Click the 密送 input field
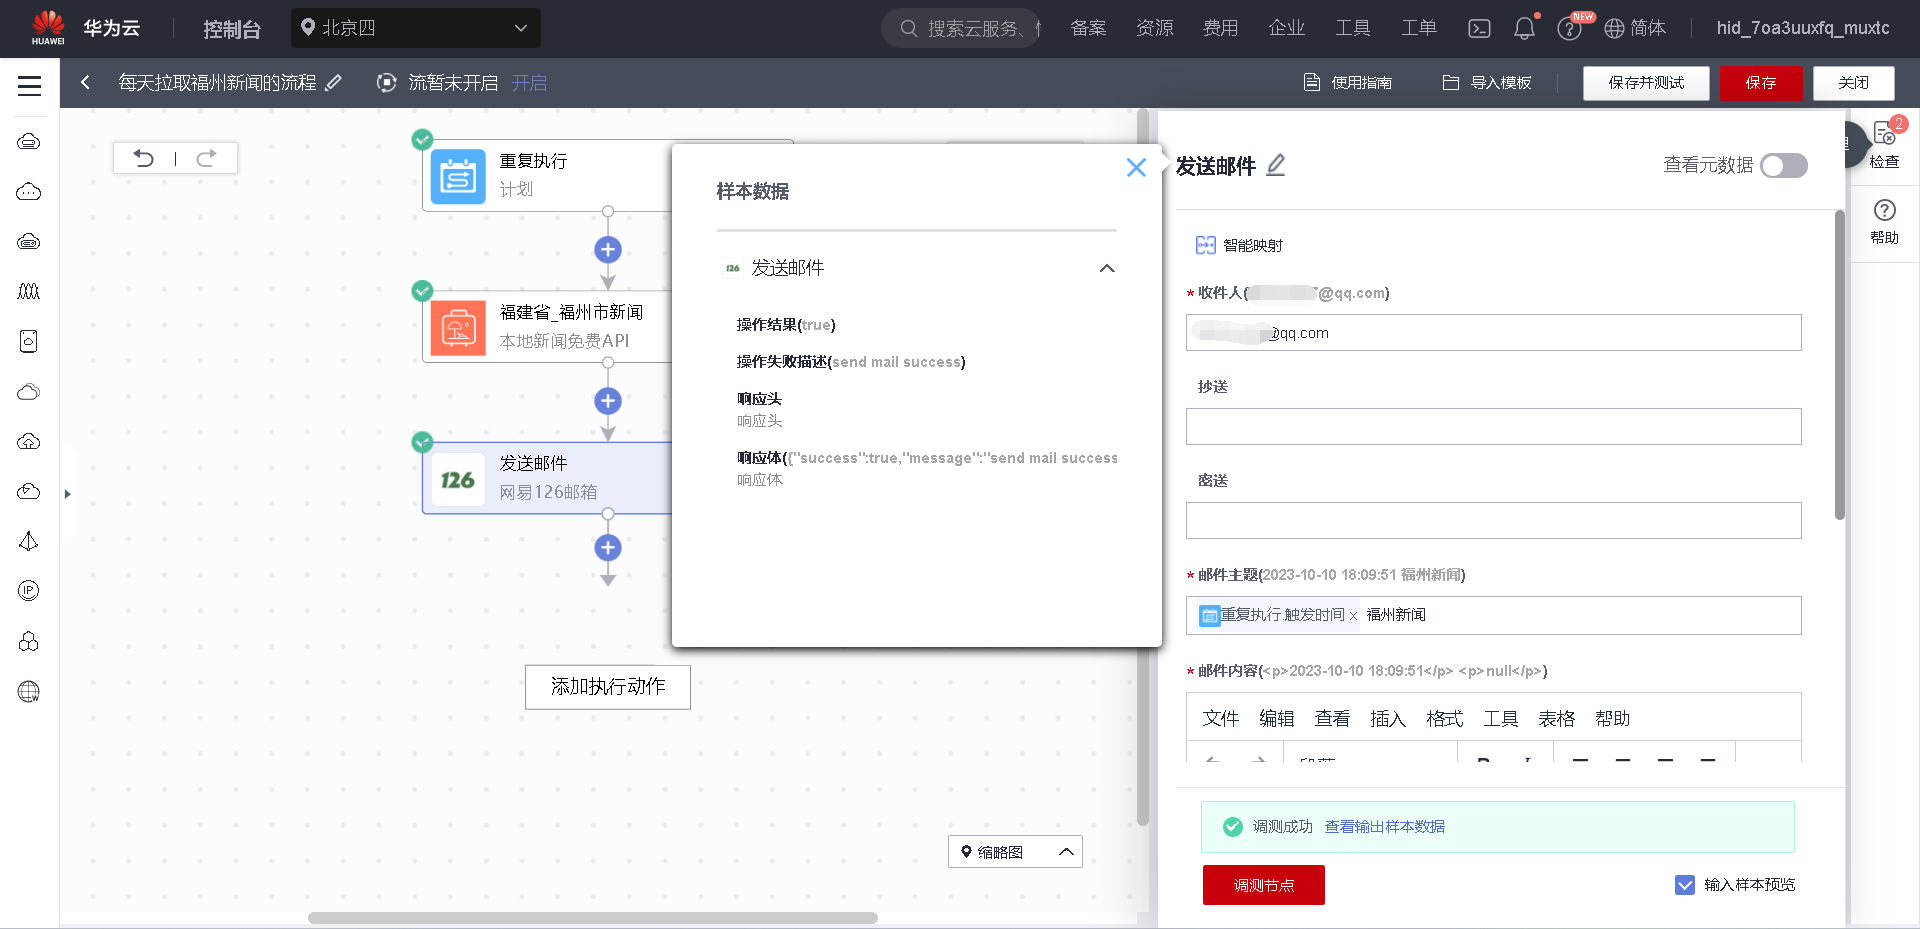Image resolution: width=1920 pixels, height=929 pixels. [x=1493, y=521]
